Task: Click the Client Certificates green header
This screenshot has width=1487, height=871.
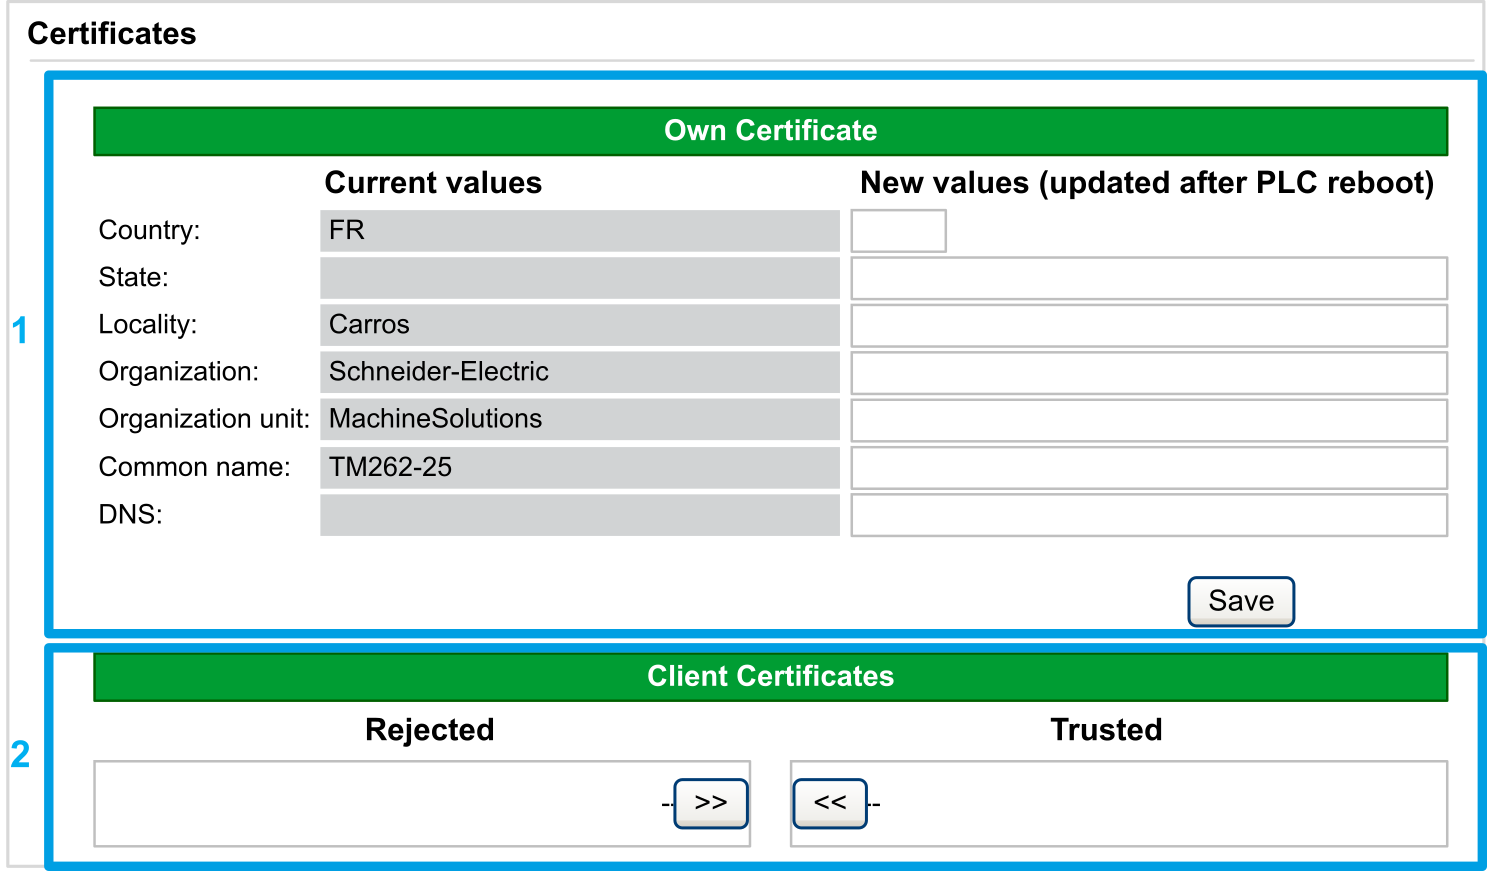Action: [770, 677]
